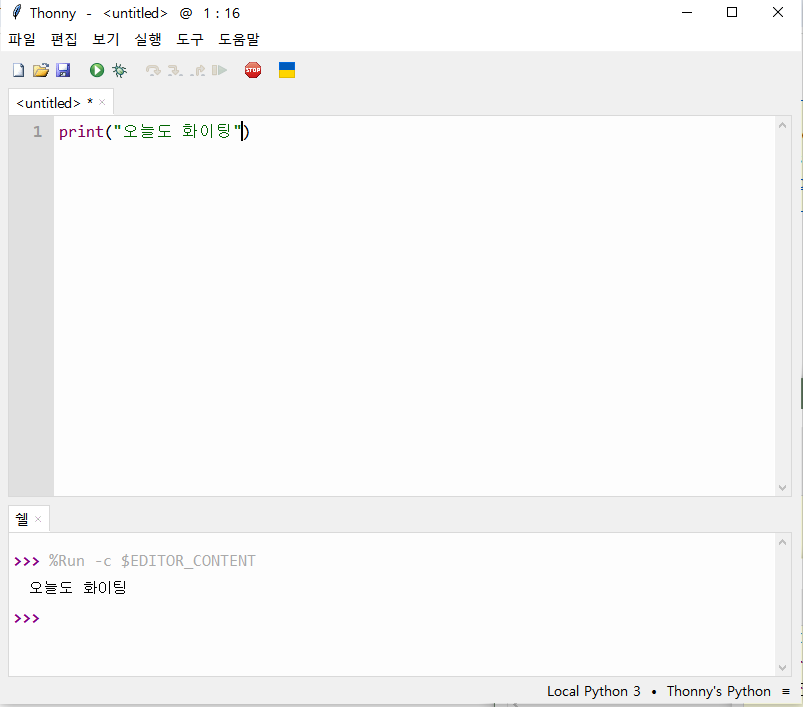Maximize the Thonny window
Screen dimensions: 803x707
[x=732, y=12]
